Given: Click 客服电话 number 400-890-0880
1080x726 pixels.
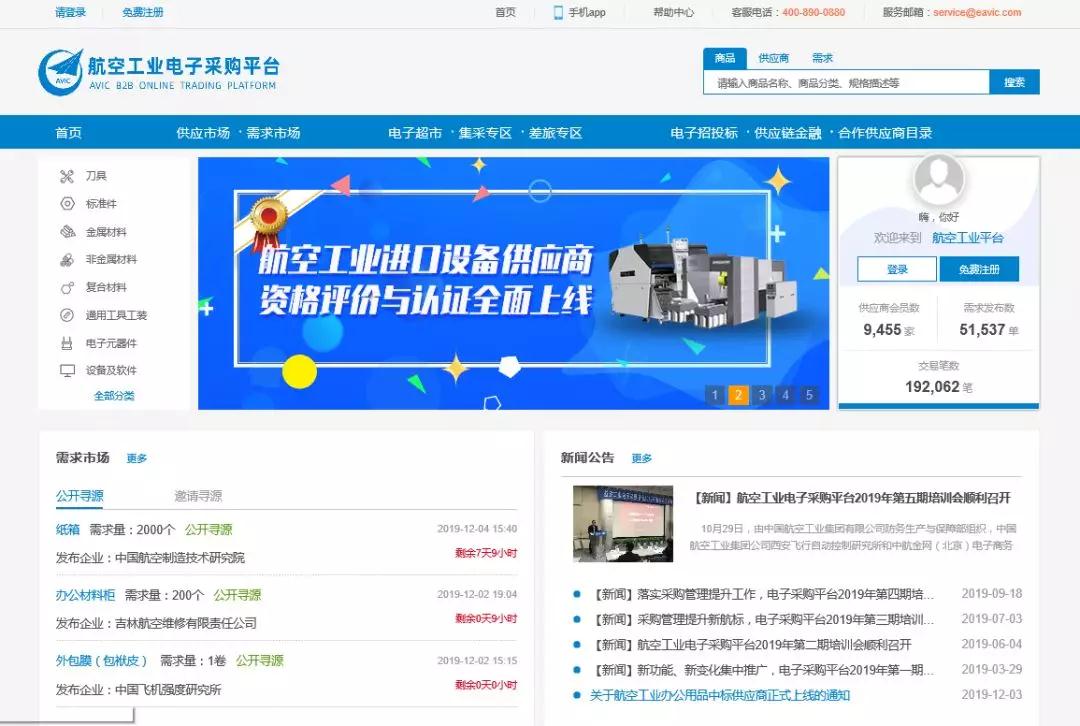Looking at the screenshot, I should (x=813, y=12).
